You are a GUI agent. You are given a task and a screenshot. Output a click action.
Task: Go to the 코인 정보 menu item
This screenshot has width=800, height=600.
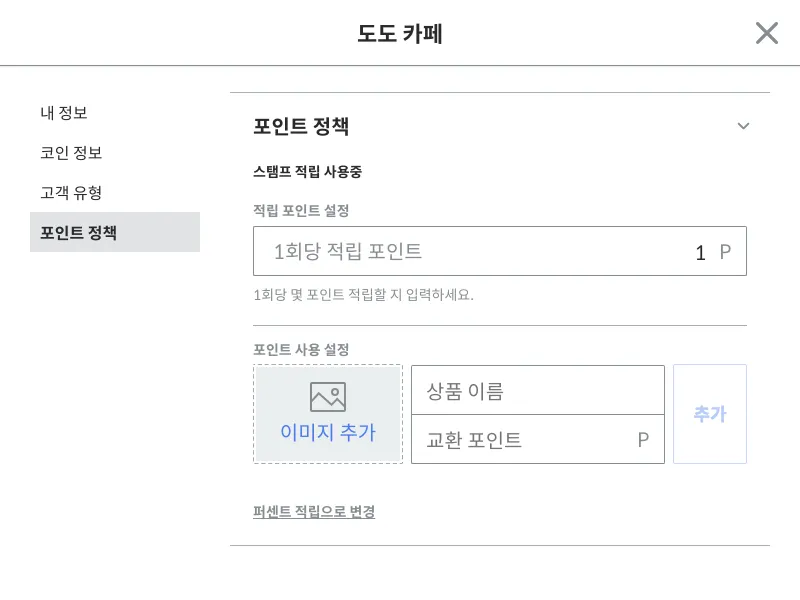tap(71, 153)
